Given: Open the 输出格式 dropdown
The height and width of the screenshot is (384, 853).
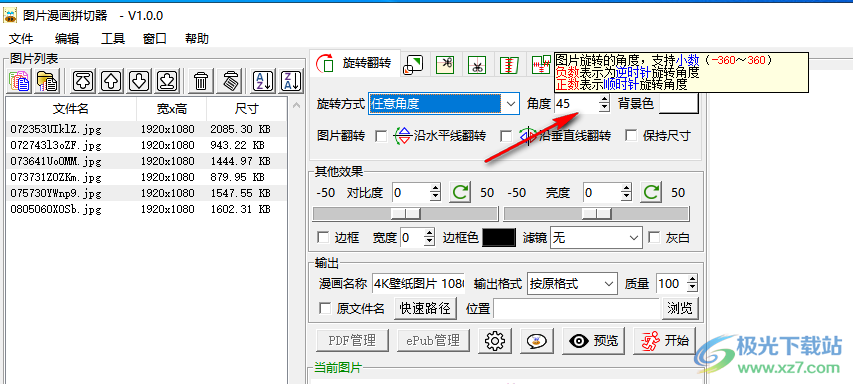Looking at the screenshot, I should tap(572, 283).
